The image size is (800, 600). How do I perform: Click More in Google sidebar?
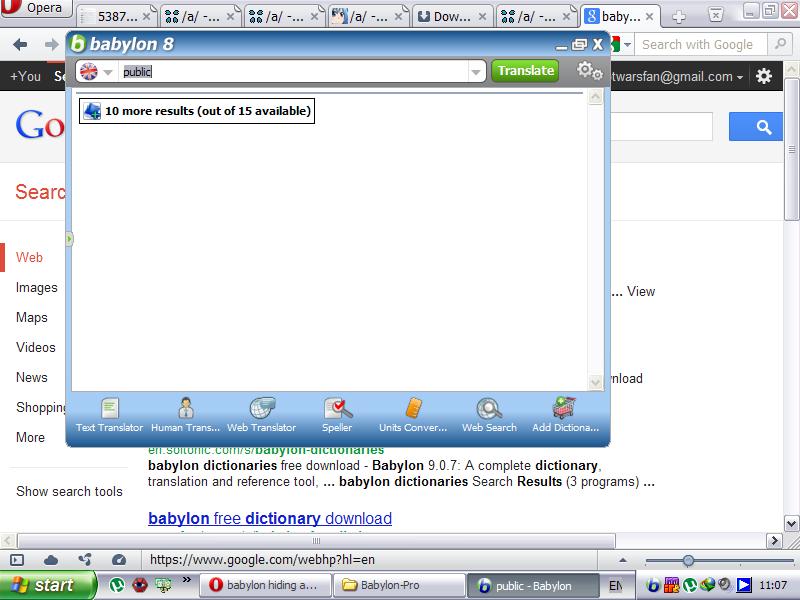(x=30, y=438)
